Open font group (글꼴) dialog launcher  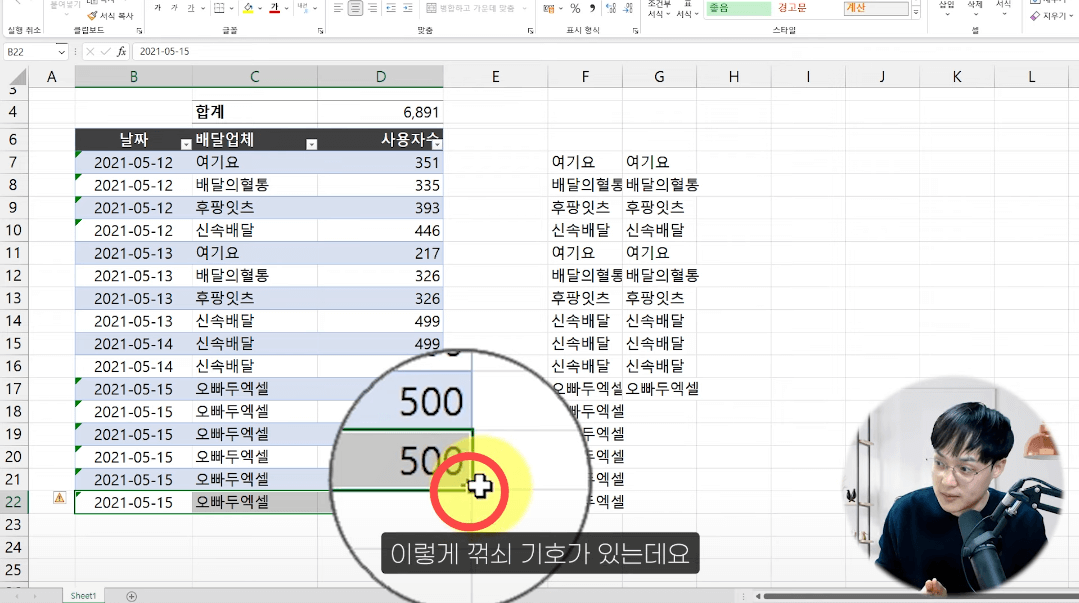coord(321,31)
